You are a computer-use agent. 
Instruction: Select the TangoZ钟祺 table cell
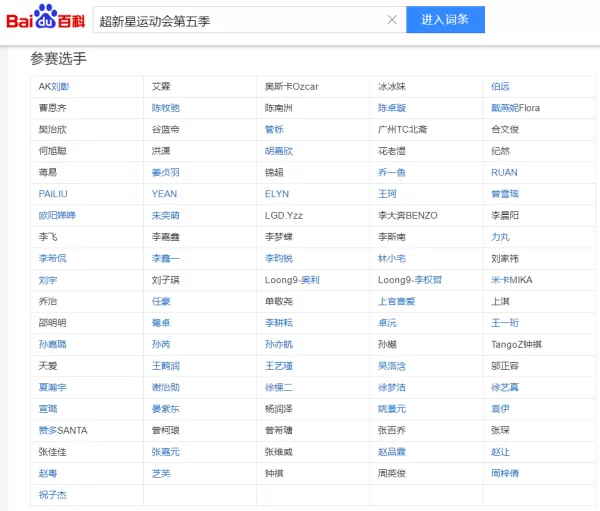point(539,344)
